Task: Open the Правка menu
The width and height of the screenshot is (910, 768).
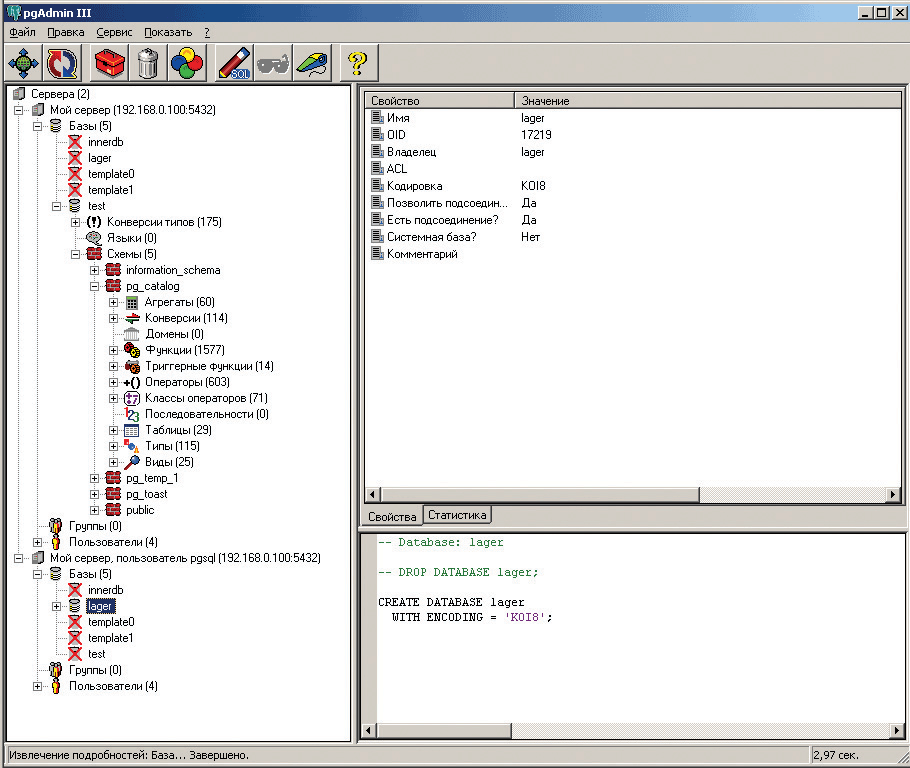Action: tap(66, 33)
